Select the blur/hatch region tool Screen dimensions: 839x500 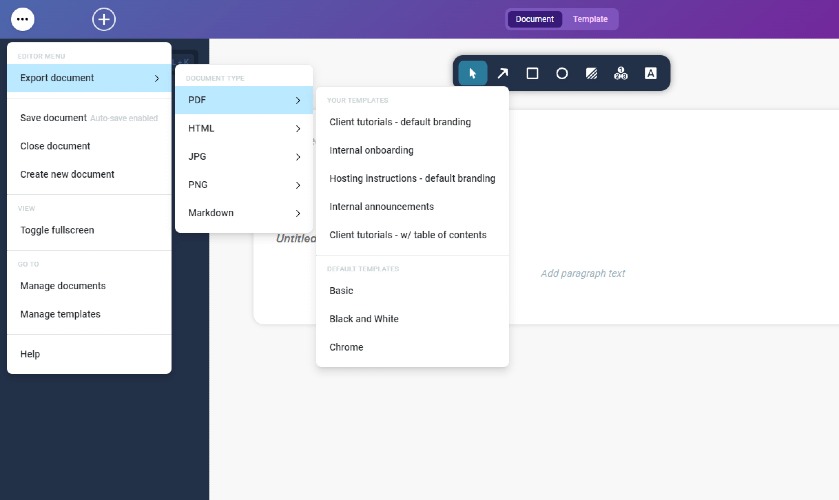(591, 73)
